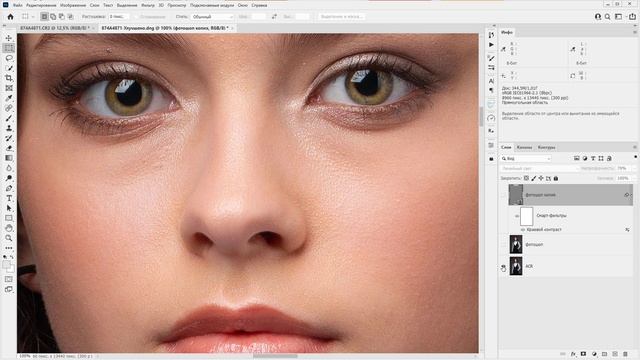Select the Dodge tool

9,178
